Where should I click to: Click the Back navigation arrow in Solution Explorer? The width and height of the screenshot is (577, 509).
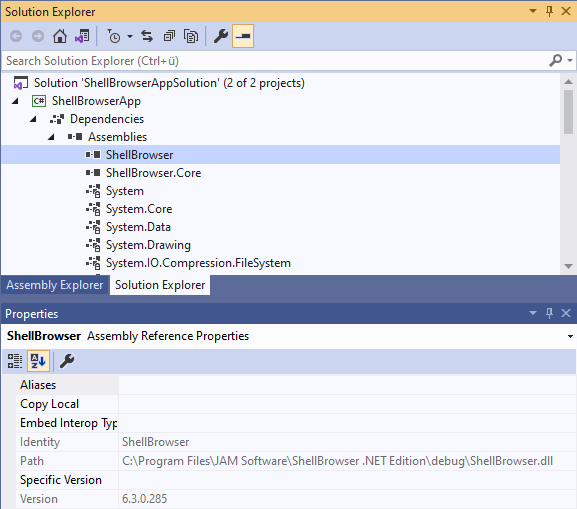16,36
